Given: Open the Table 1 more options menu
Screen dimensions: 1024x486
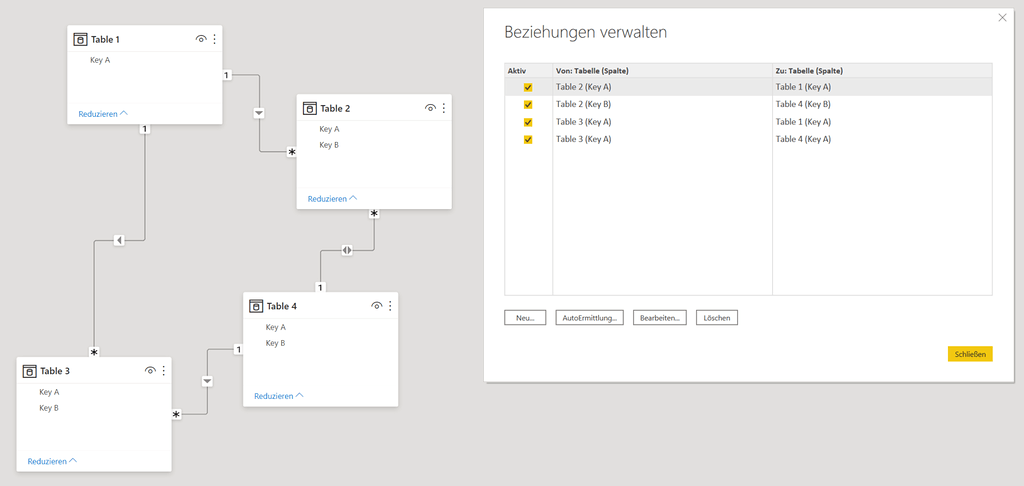Looking at the screenshot, I should click(x=214, y=39).
